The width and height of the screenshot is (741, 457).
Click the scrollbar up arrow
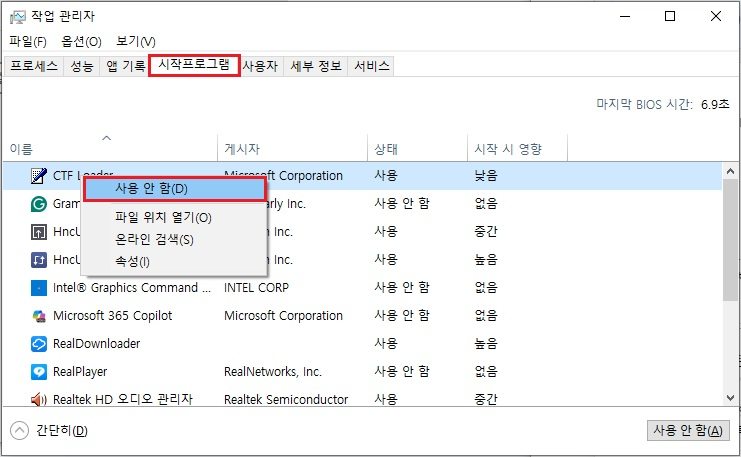[x=731, y=171]
